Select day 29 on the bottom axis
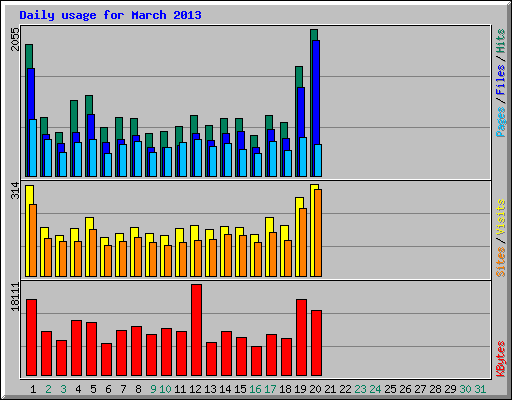Screen dimensions: 512x400 pyautogui.click(x=450, y=389)
